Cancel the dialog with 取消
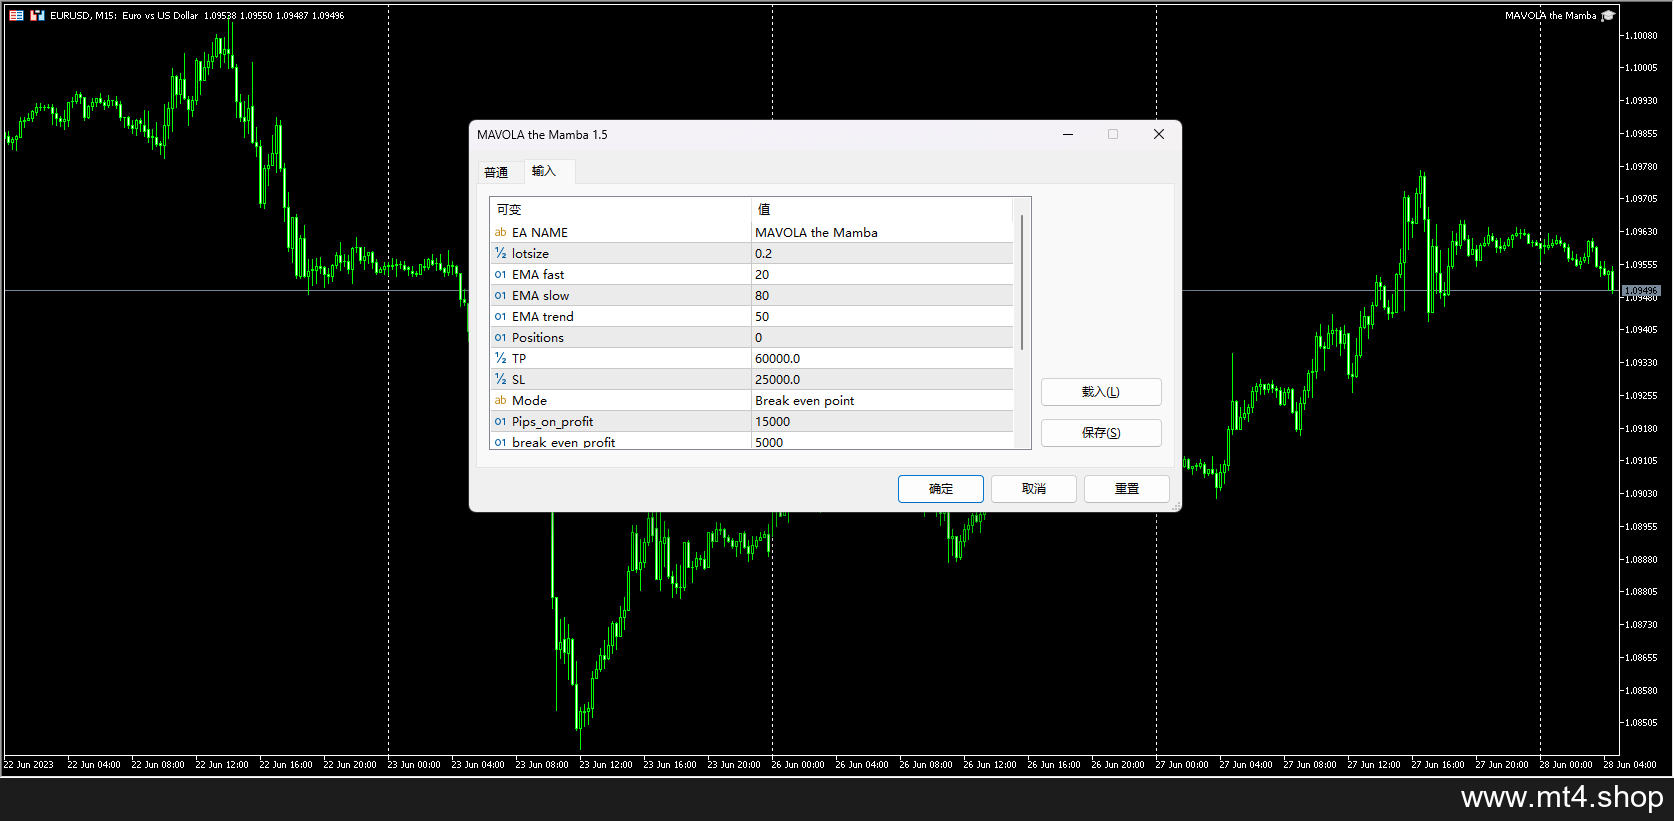Screen dimensions: 1674x821 pyautogui.click(x=1034, y=489)
